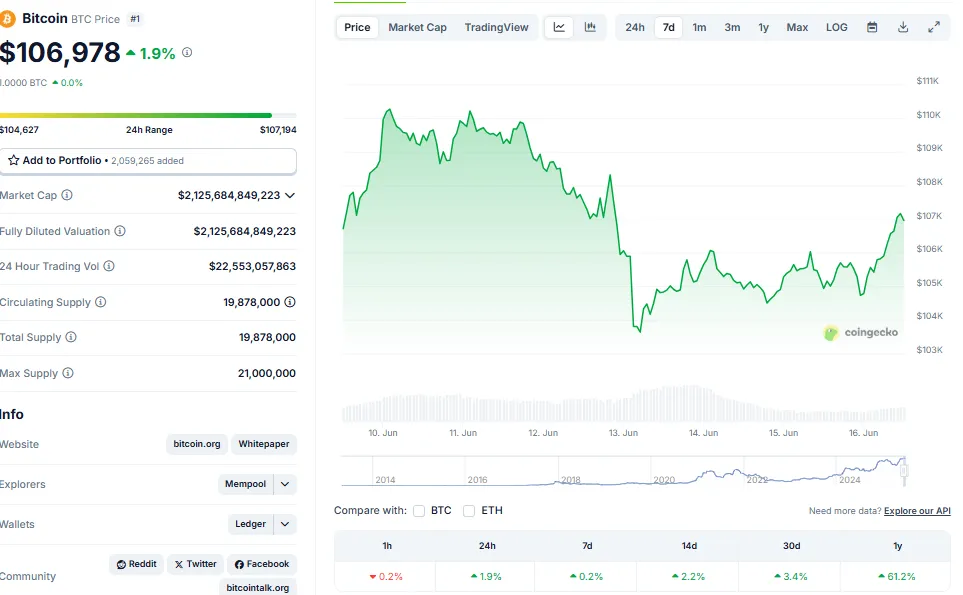Toggle LOG scale on chart
Image resolution: width=963 pixels, height=595 pixels.
coord(836,27)
